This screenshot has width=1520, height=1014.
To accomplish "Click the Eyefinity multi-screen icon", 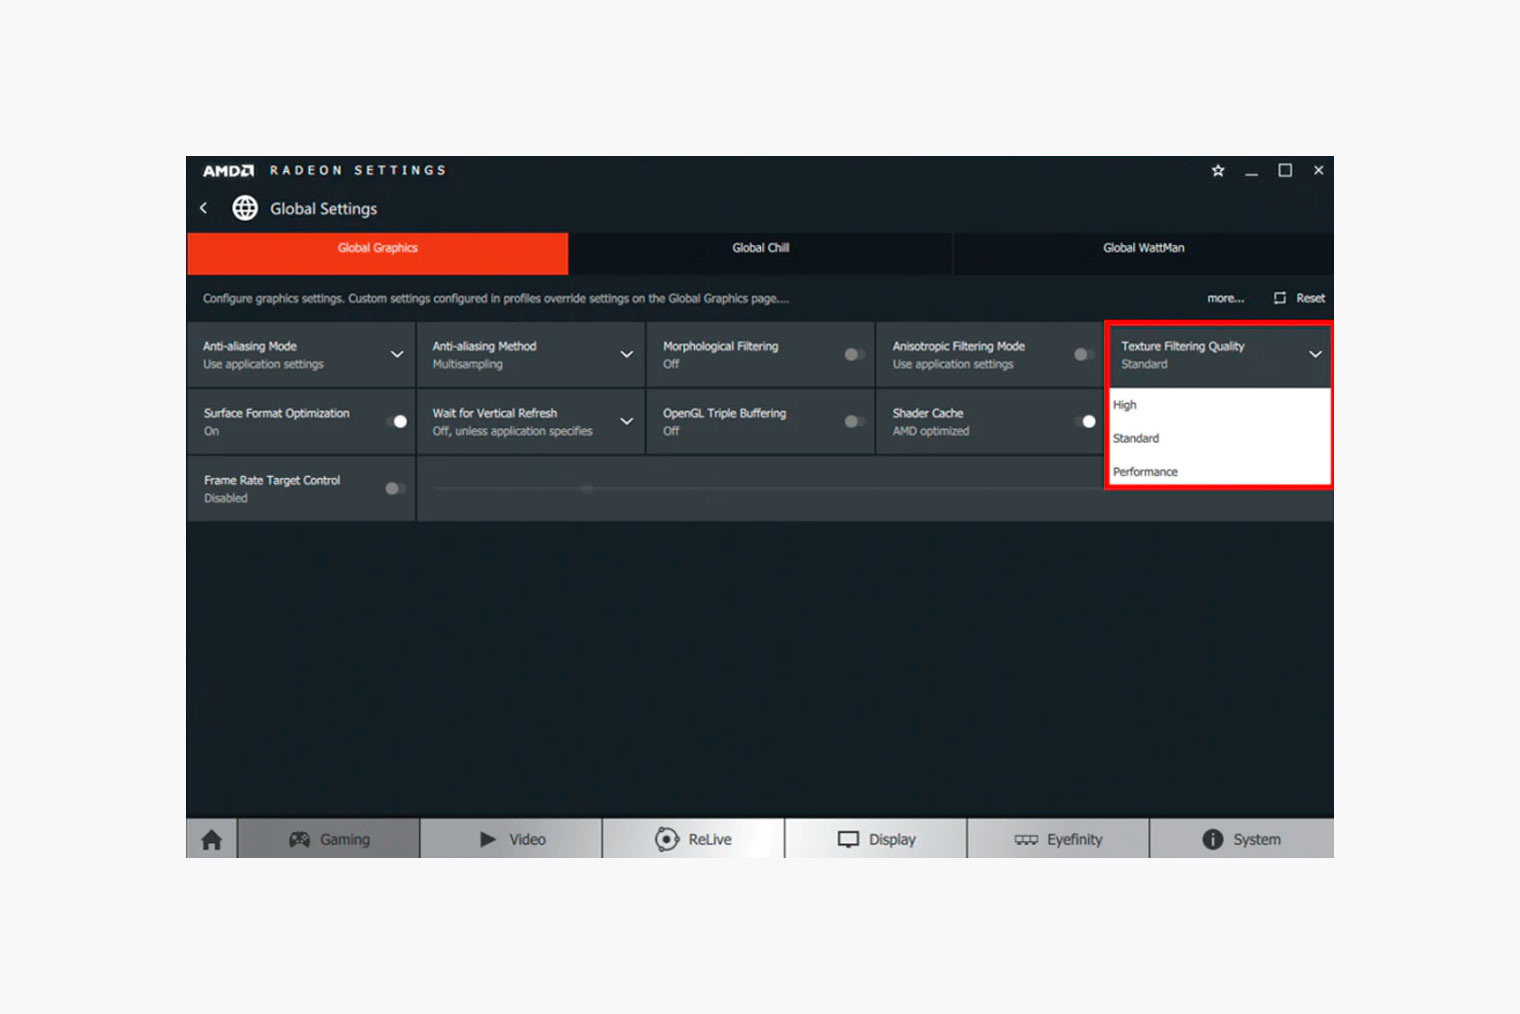I will [x=1026, y=840].
